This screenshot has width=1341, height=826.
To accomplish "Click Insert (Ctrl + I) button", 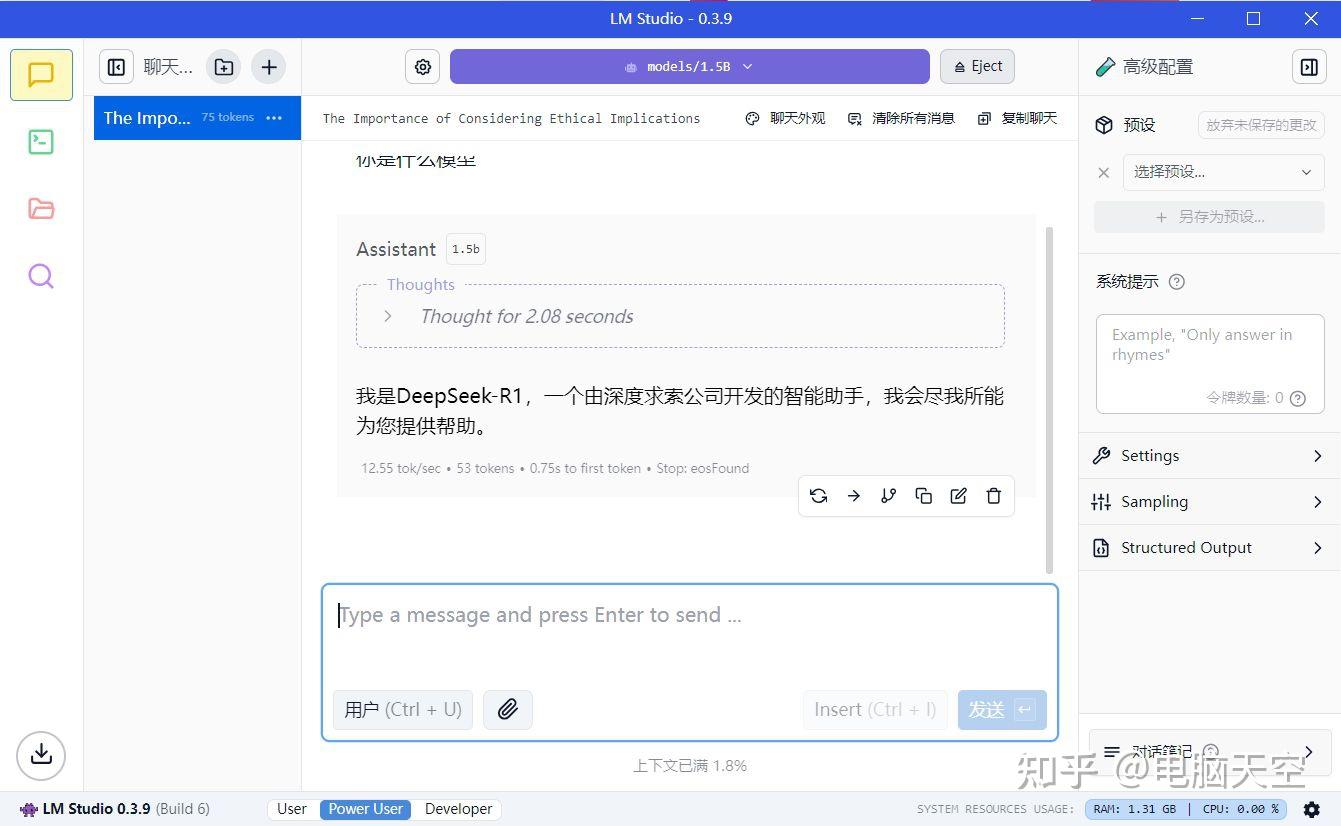I will (875, 710).
